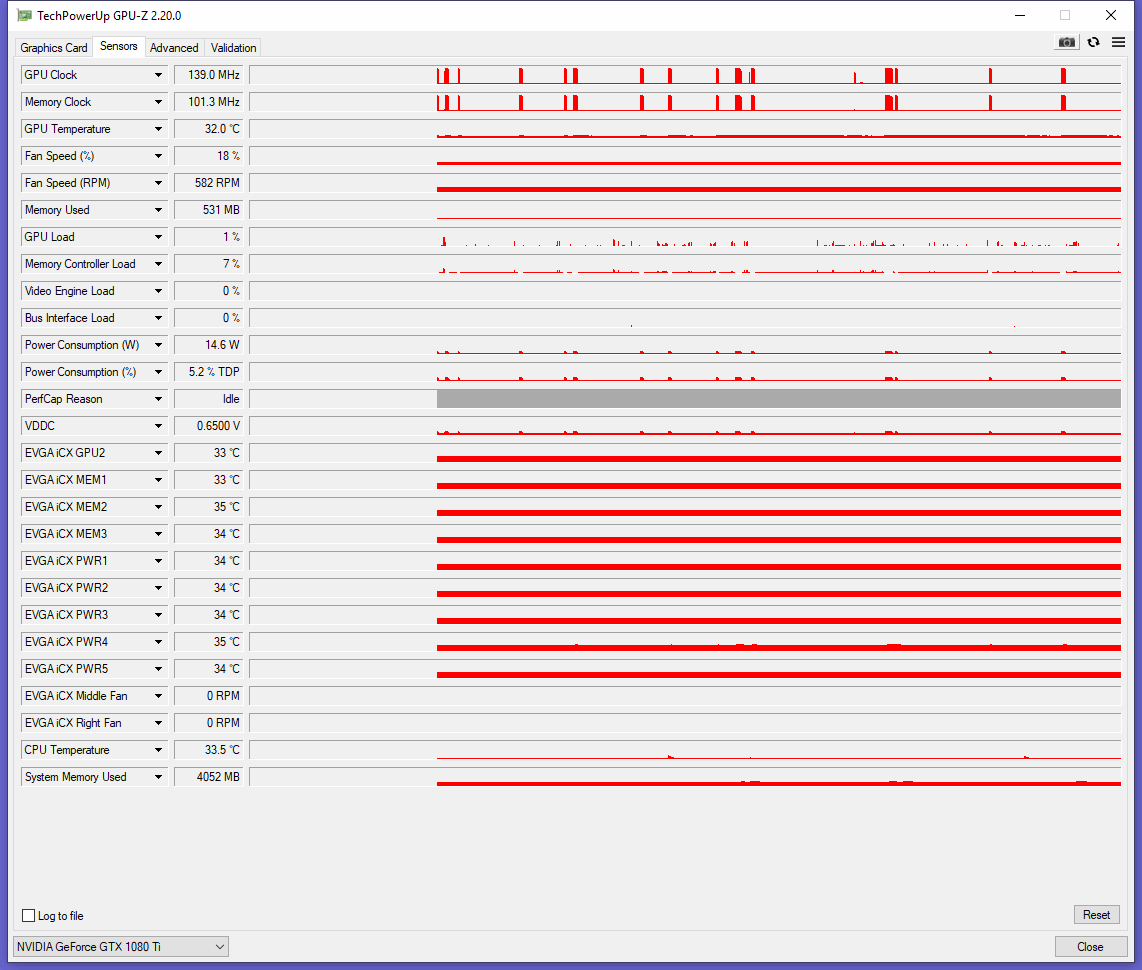Open the Advanced tab
Viewport: 1142px width, 970px height.
[174, 48]
